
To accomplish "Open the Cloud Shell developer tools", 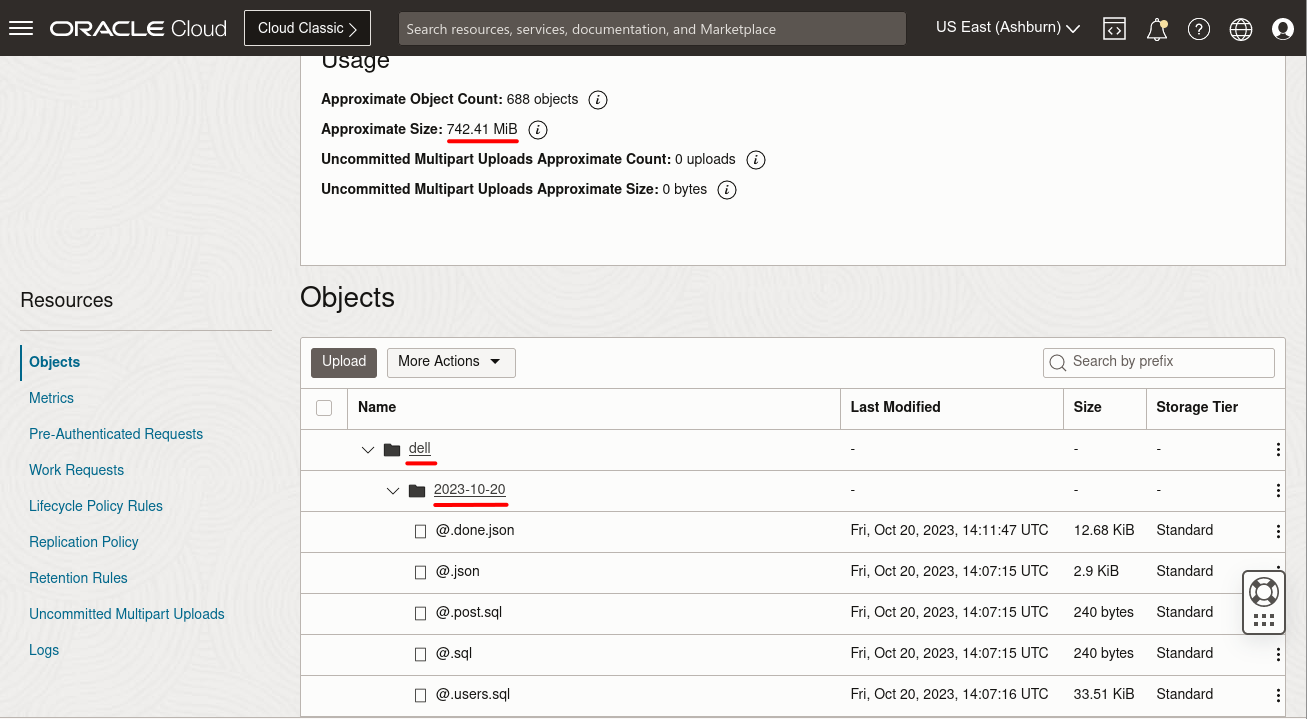I will tap(1114, 28).
